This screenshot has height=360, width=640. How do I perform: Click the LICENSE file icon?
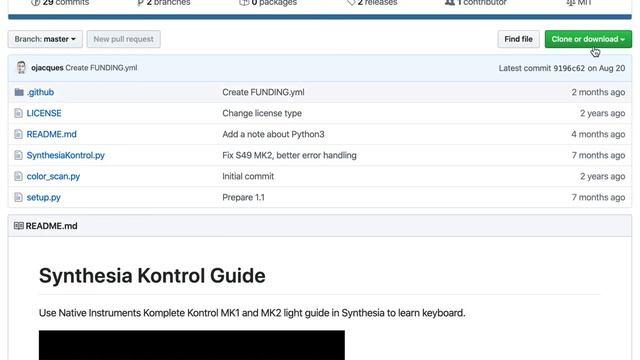click(18, 113)
